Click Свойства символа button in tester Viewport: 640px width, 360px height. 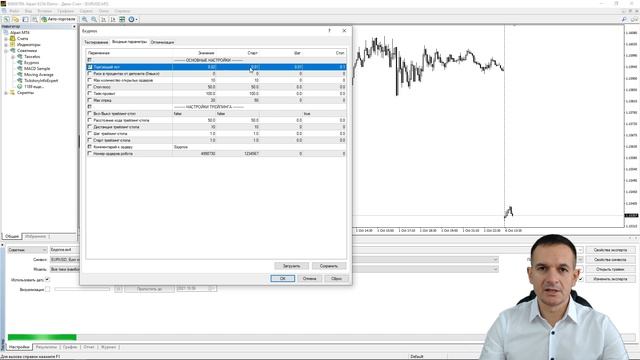coord(610,260)
